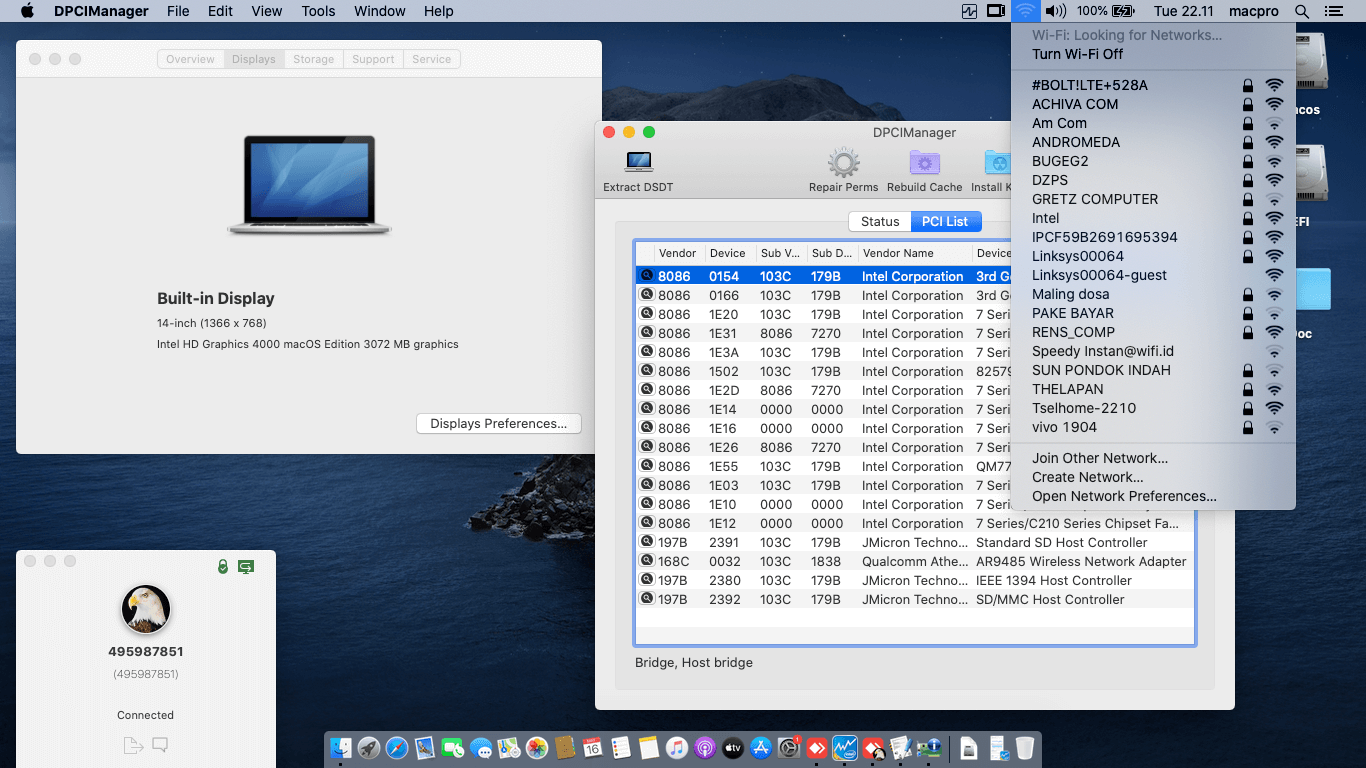1366x768 pixels.
Task: Choose Create Network...
Action: [x=1153, y=477]
